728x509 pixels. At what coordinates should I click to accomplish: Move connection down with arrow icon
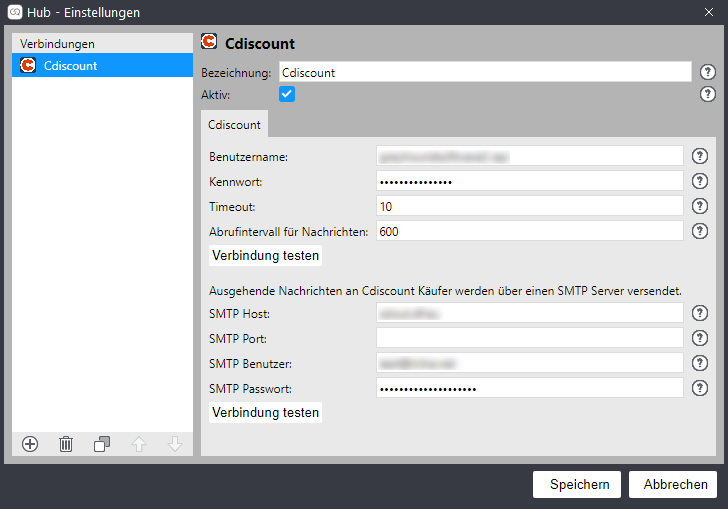point(175,444)
